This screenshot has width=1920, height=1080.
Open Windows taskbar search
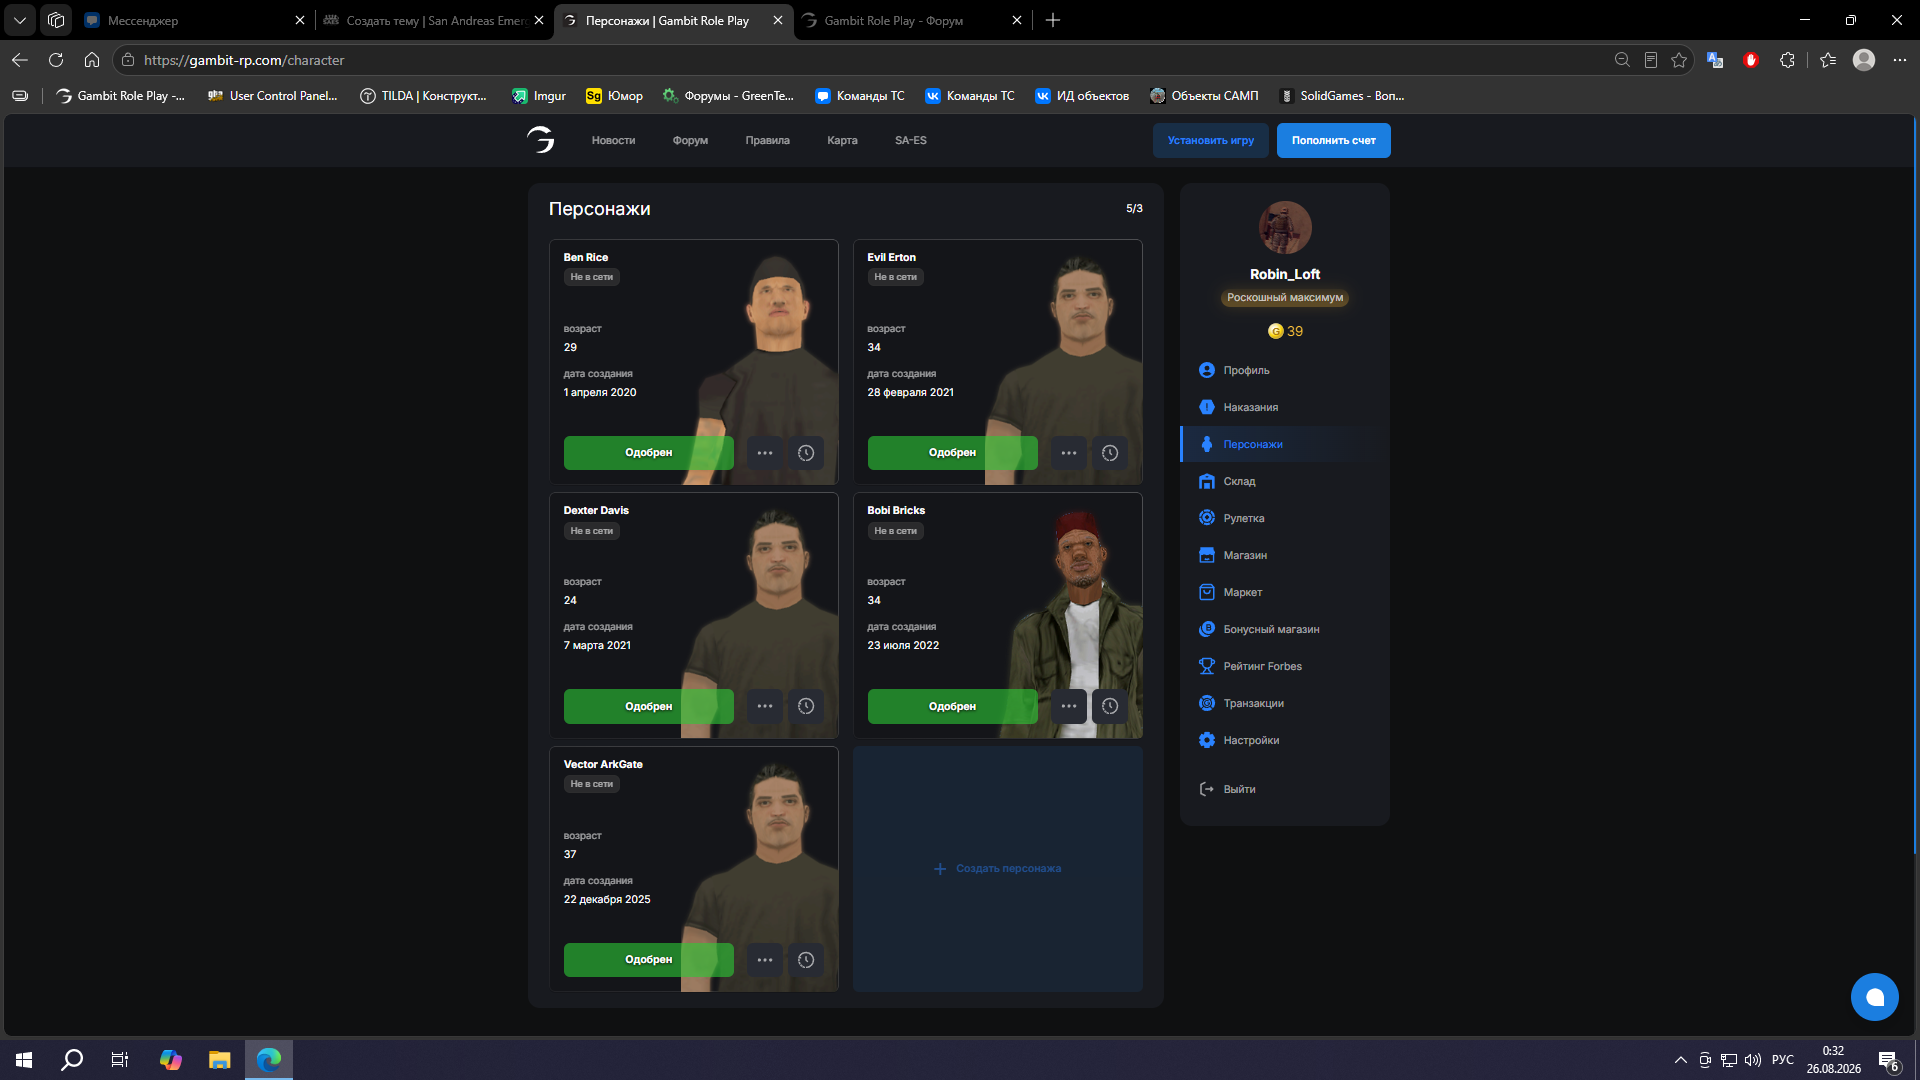72,1060
